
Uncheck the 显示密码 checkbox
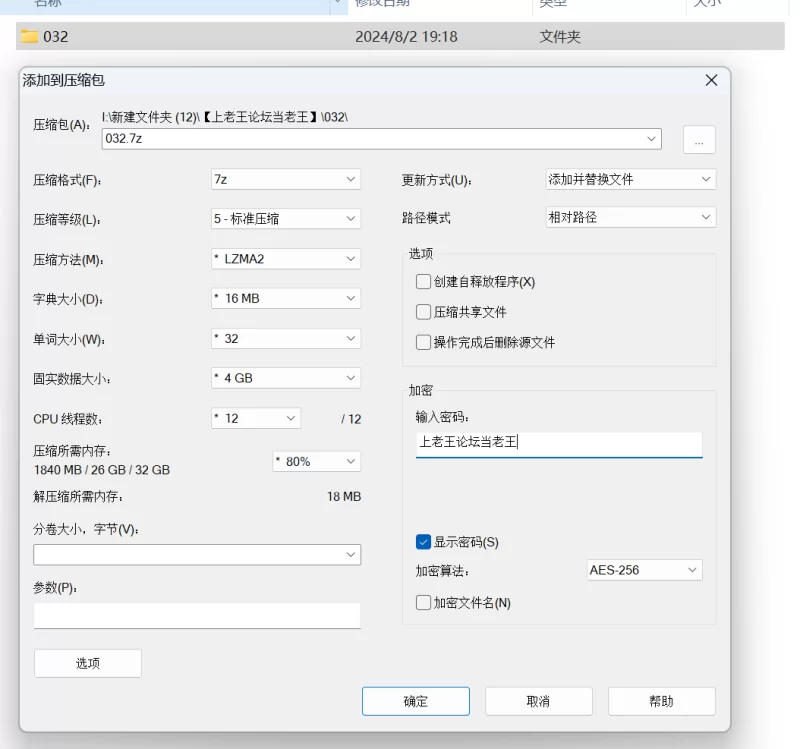[x=424, y=542]
